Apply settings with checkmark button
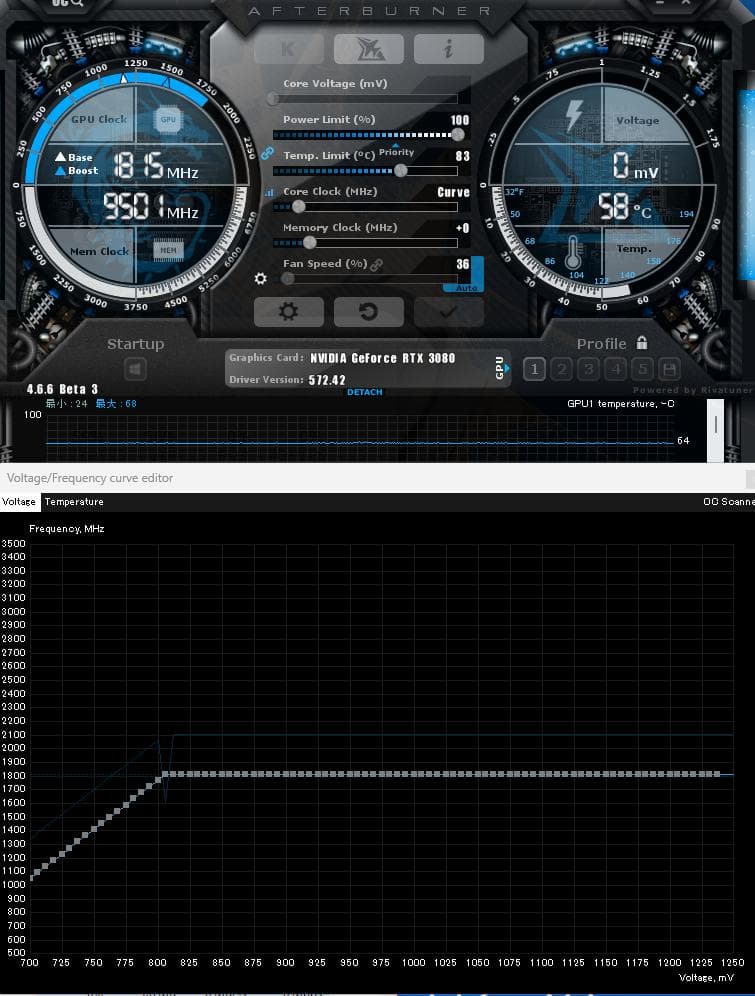 point(448,312)
